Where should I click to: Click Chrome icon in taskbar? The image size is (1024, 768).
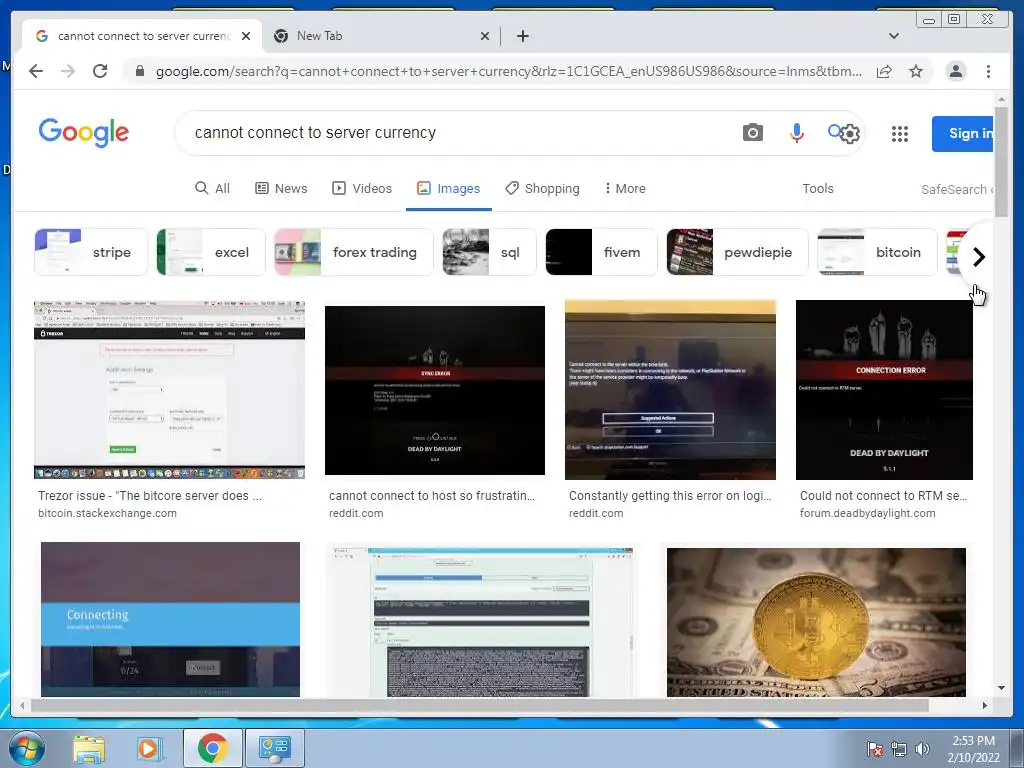(212, 748)
